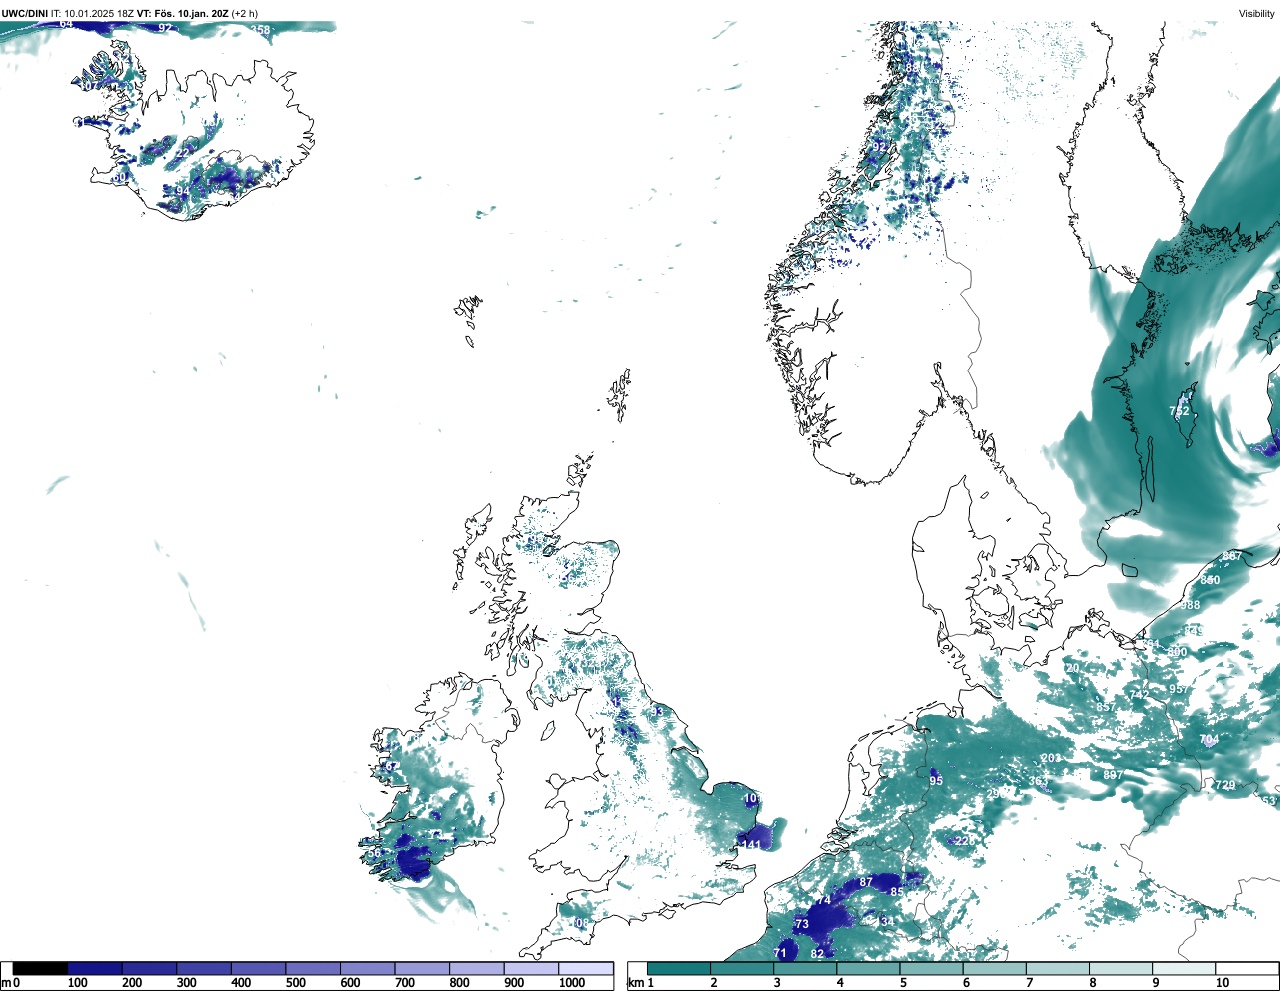This screenshot has height=991, width=1280.
Task: Click the '1000' tick label on the meter scale
Action: coord(572,983)
